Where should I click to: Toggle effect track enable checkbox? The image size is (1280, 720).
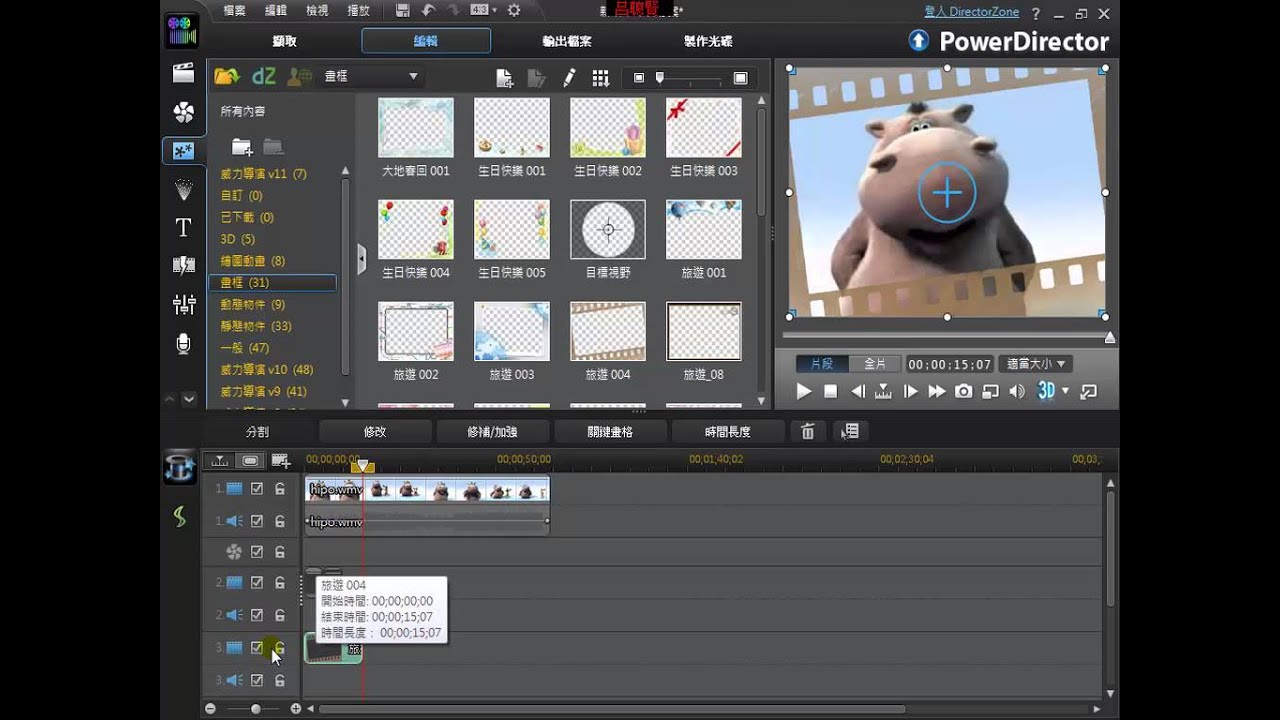pos(257,552)
